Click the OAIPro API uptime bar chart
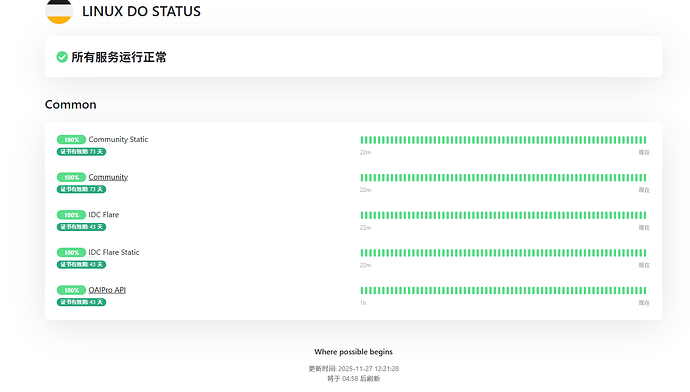The width and height of the screenshot is (690, 392). click(503, 290)
